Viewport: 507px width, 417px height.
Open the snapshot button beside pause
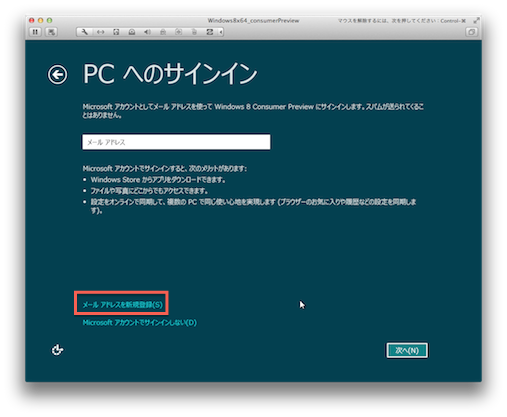point(51,32)
